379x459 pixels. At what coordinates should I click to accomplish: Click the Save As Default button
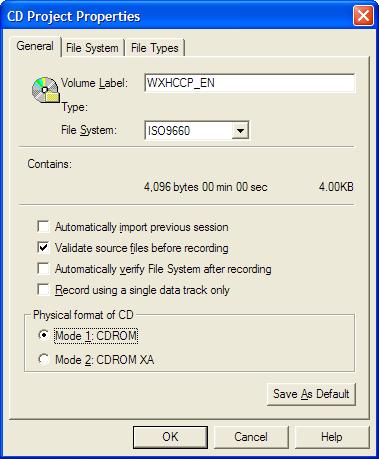pos(311,394)
